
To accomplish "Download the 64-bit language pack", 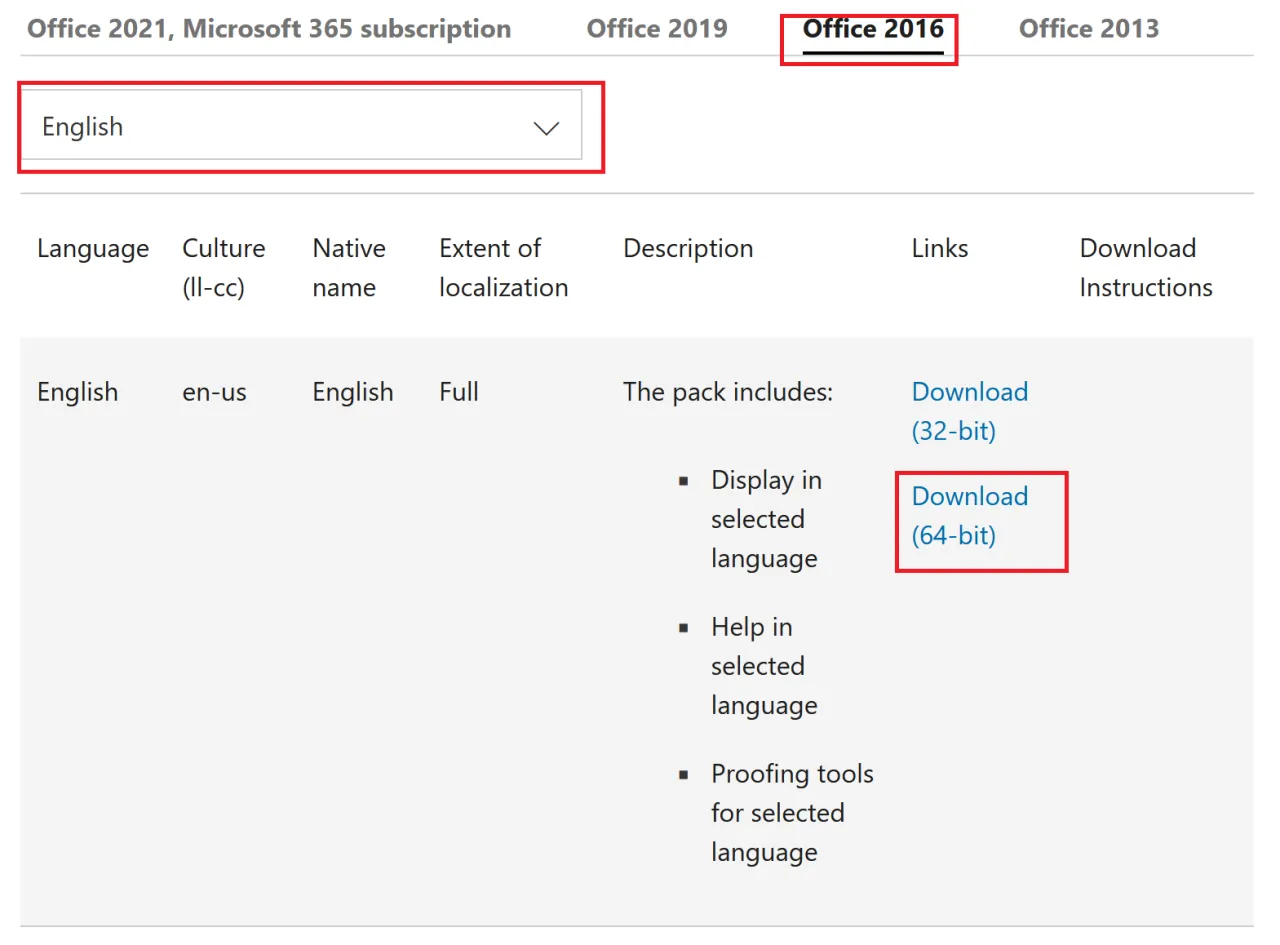I will (970, 516).
